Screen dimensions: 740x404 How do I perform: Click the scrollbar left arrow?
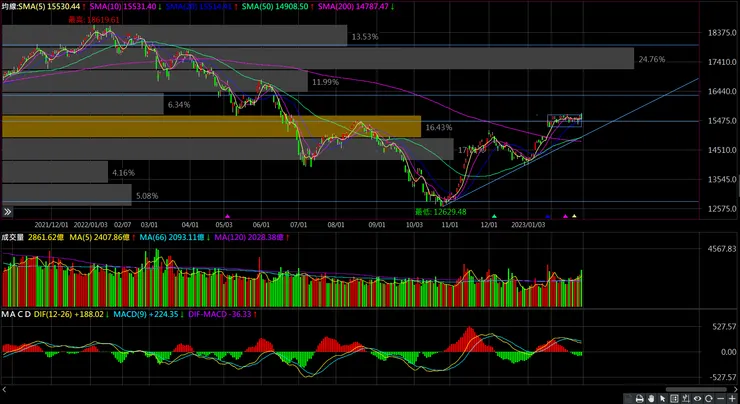[4, 389]
